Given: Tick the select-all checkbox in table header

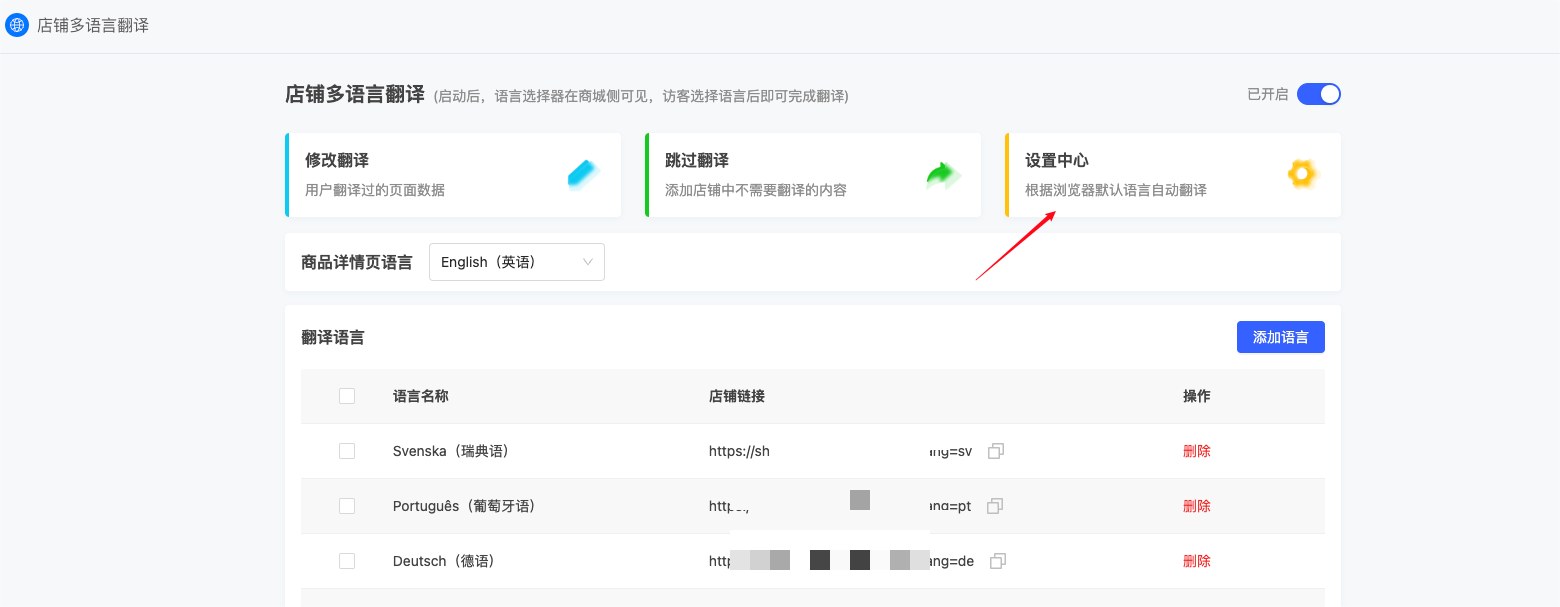Looking at the screenshot, I should (x=347, y=396).
